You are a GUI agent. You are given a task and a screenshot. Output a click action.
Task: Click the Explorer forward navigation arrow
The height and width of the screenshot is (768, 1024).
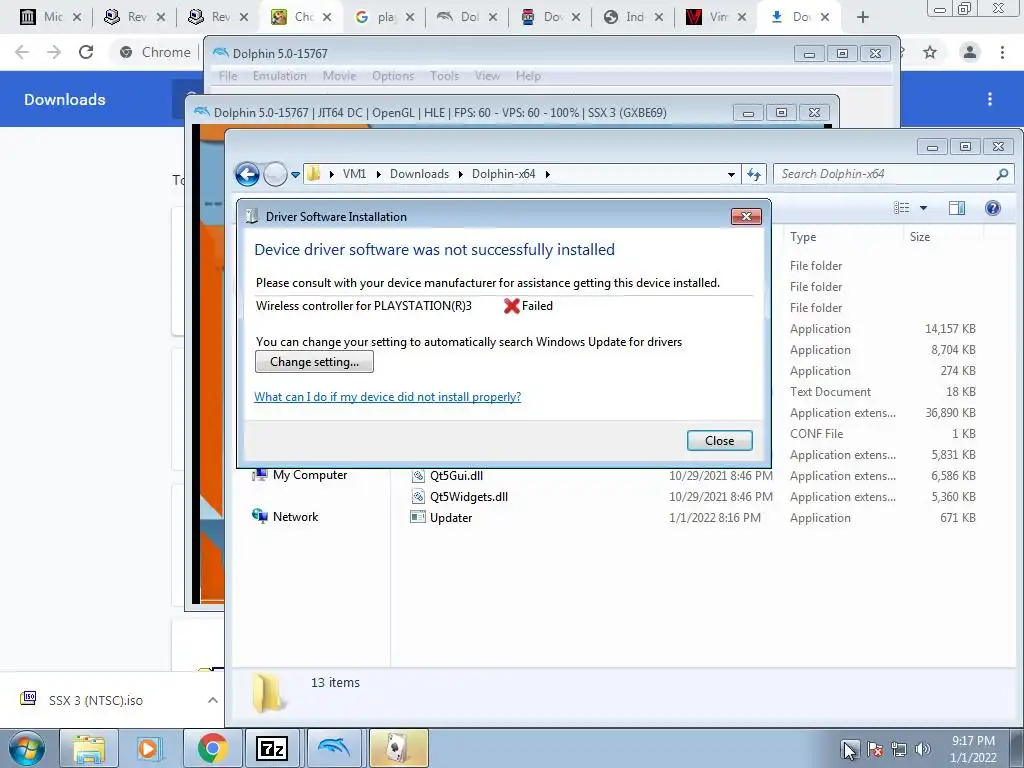(275, 174)
